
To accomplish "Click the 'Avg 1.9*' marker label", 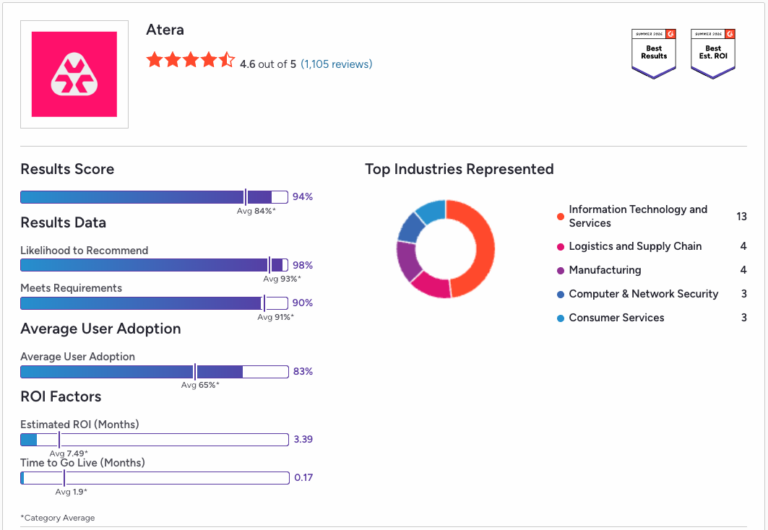I will (x=71, y=492).
